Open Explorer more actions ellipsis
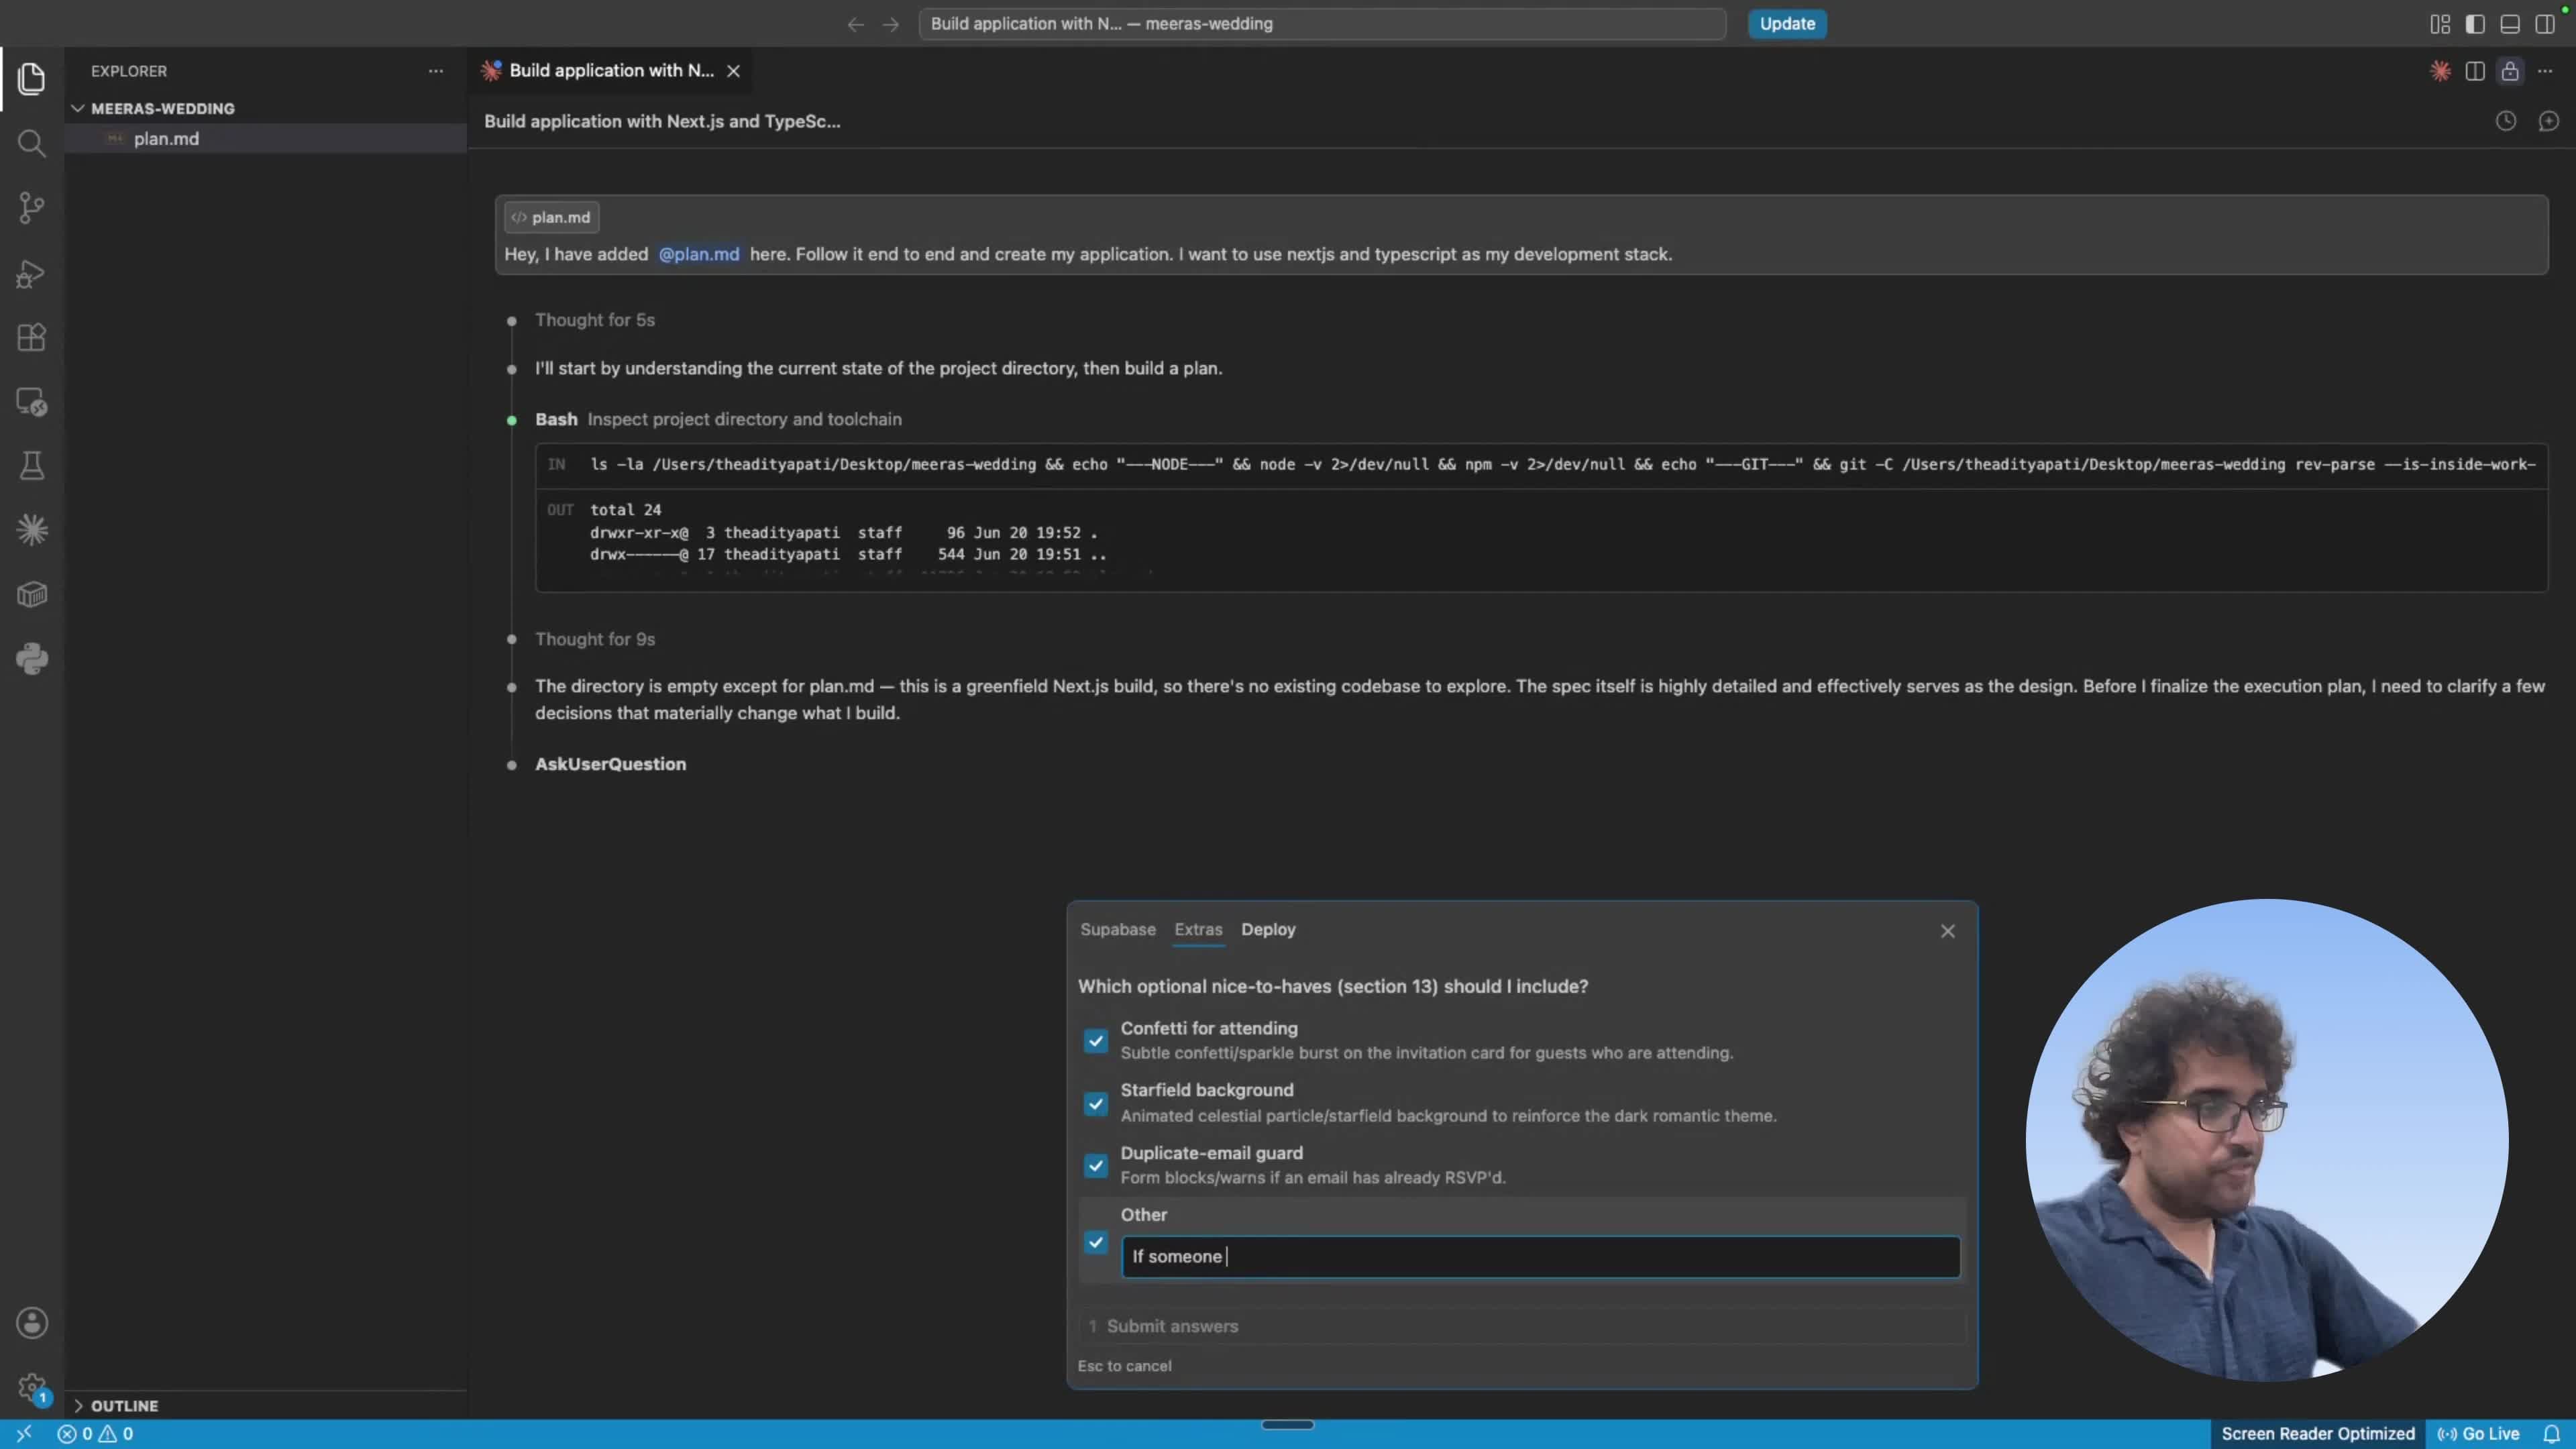The width and height of the screenshot is (2576, 1449). pos(436,71)
